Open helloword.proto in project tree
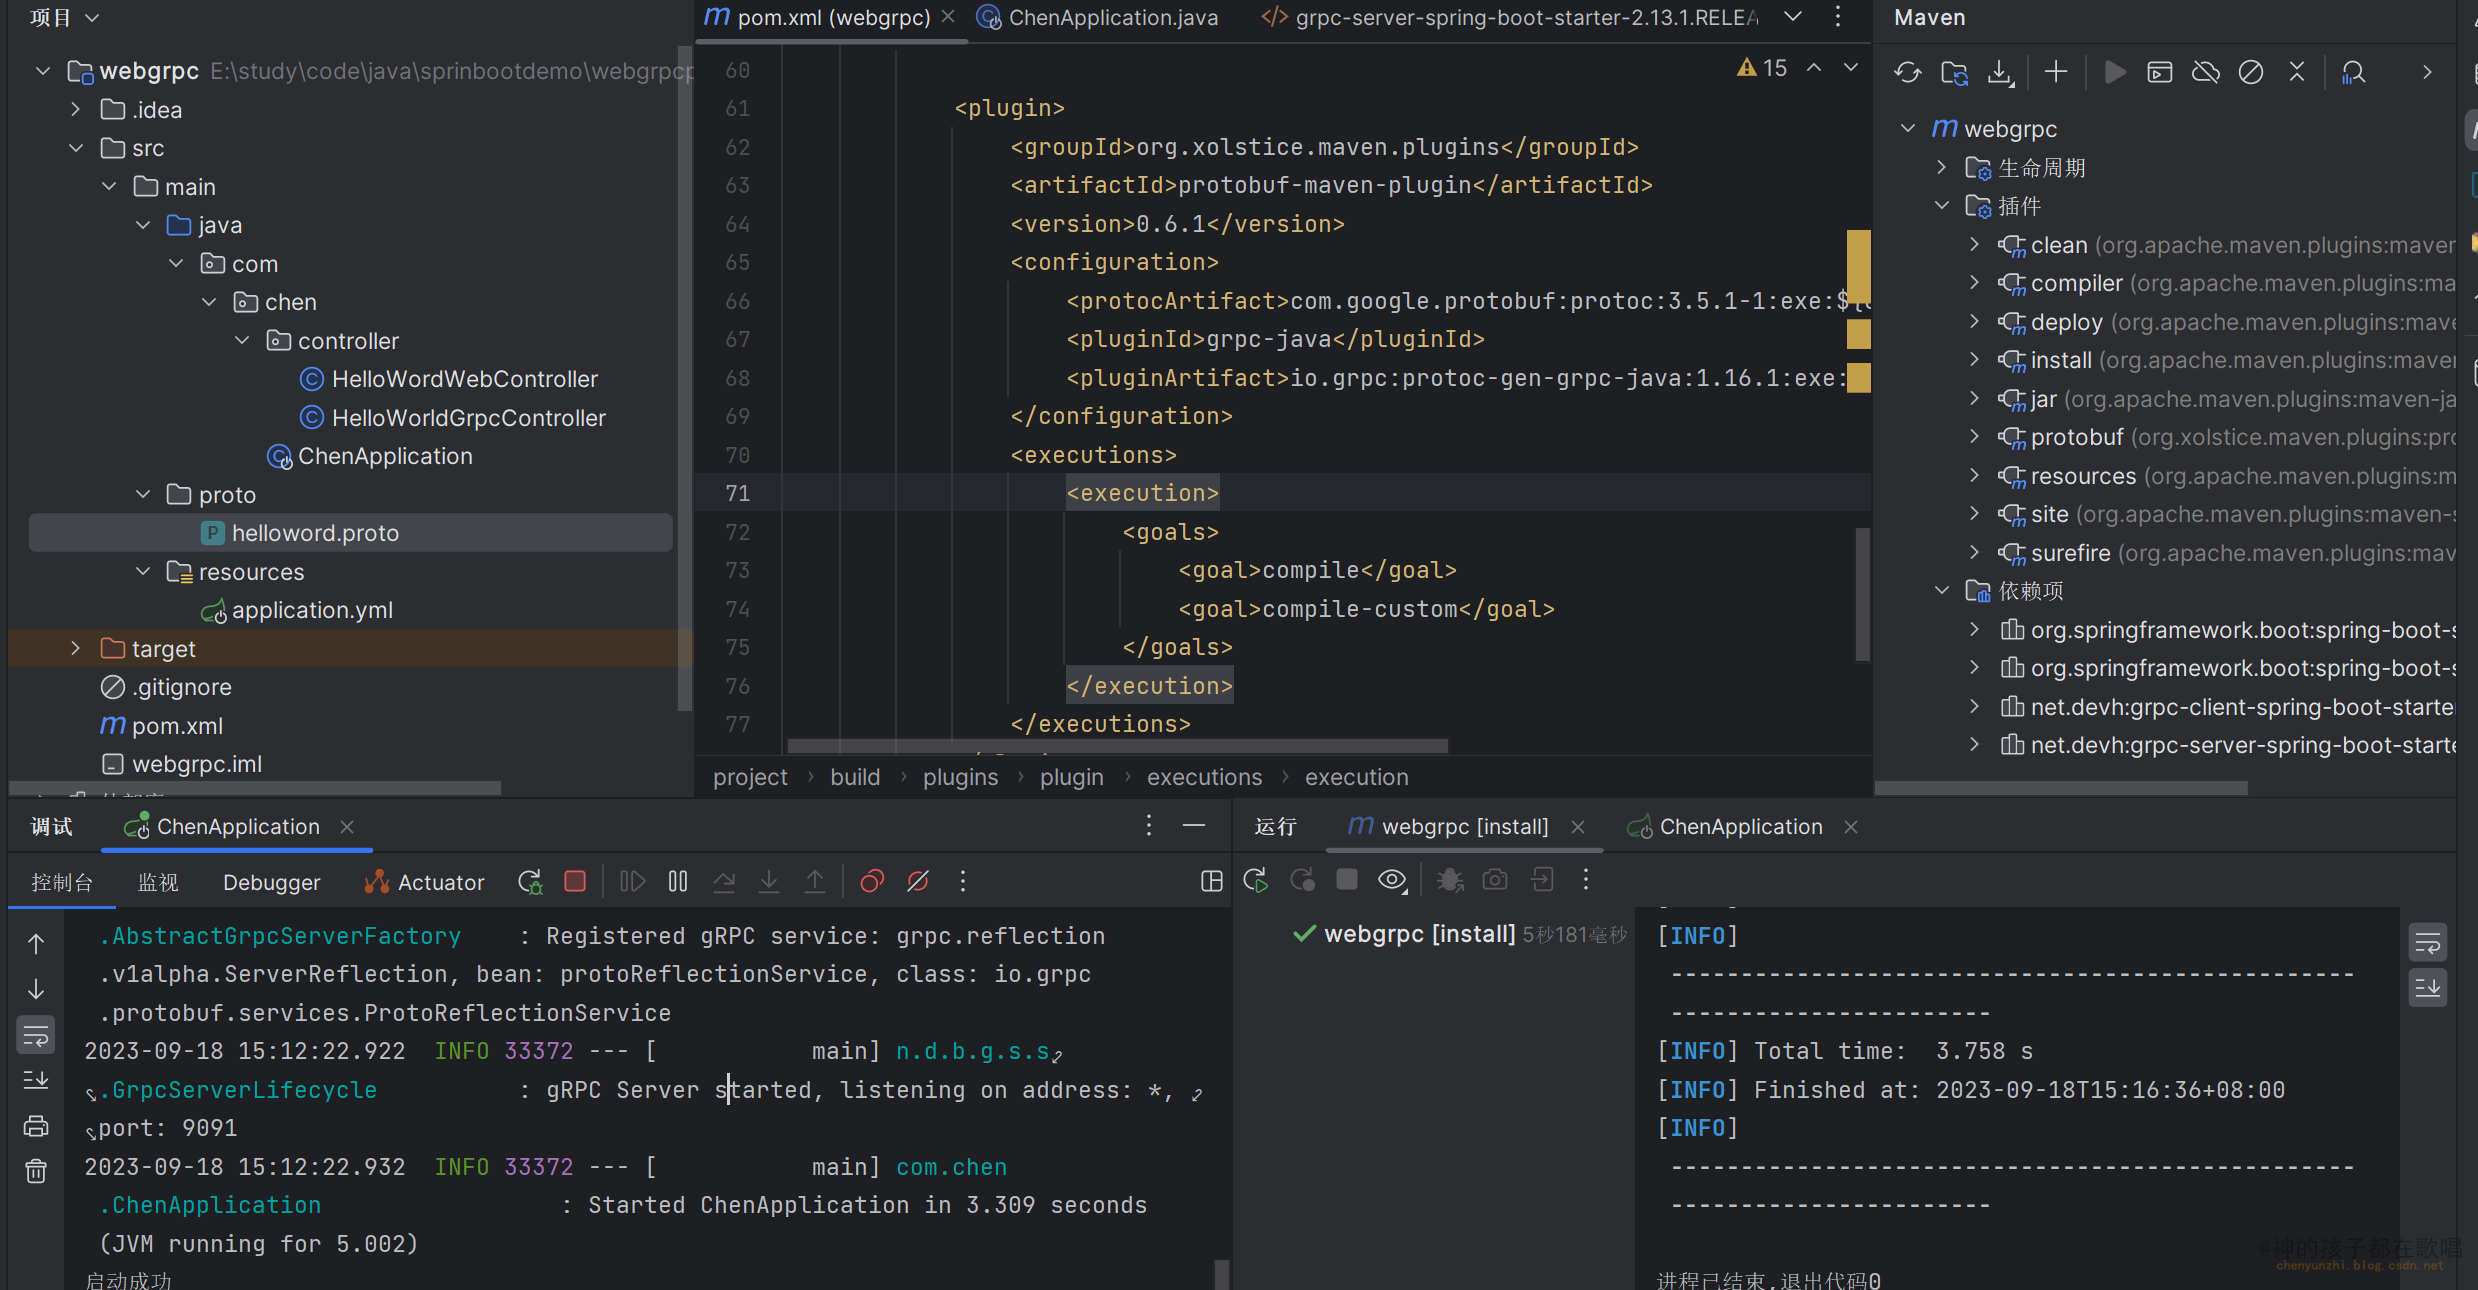The height and width of the screenshot is (1290, 2478). 315,533
